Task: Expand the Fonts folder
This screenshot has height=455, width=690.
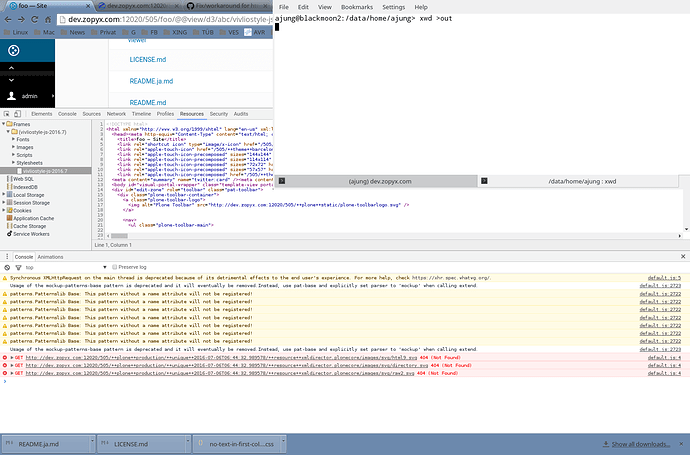Action: click(14, 139)
